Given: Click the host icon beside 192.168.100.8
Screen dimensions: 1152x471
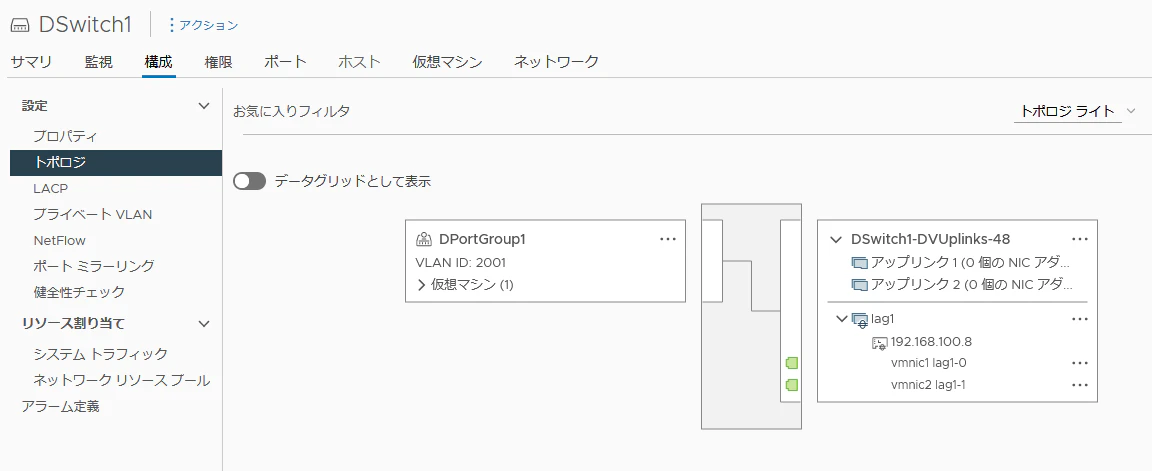Looking at the screenshot, I should tap(879, 342).
